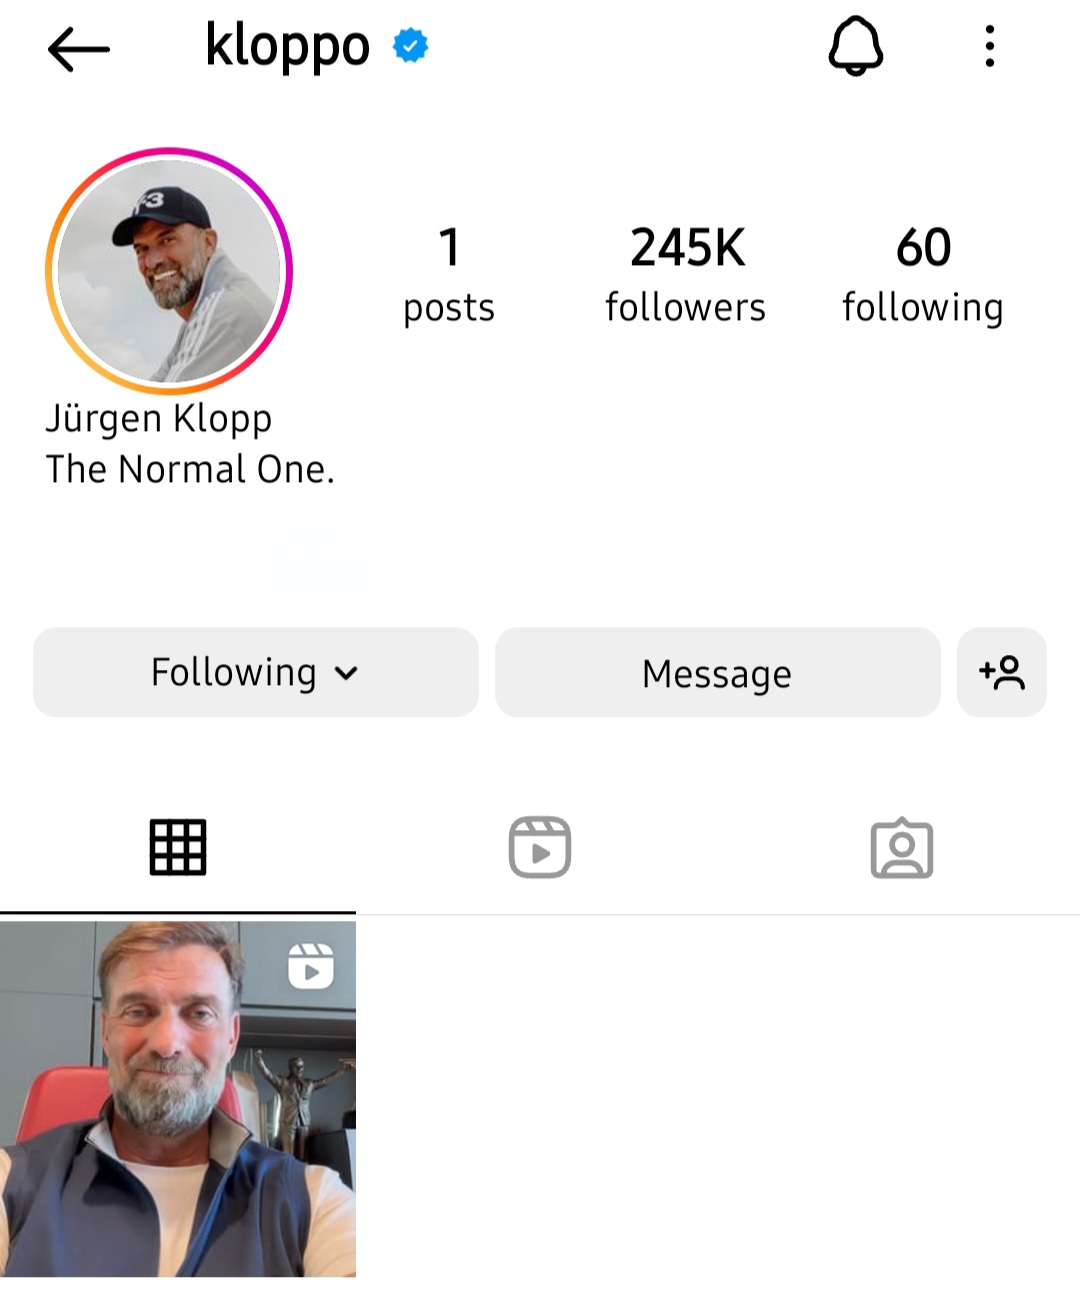
Task: Tap the reel icon on post thumbnail
Action: (x=311, y=966)
